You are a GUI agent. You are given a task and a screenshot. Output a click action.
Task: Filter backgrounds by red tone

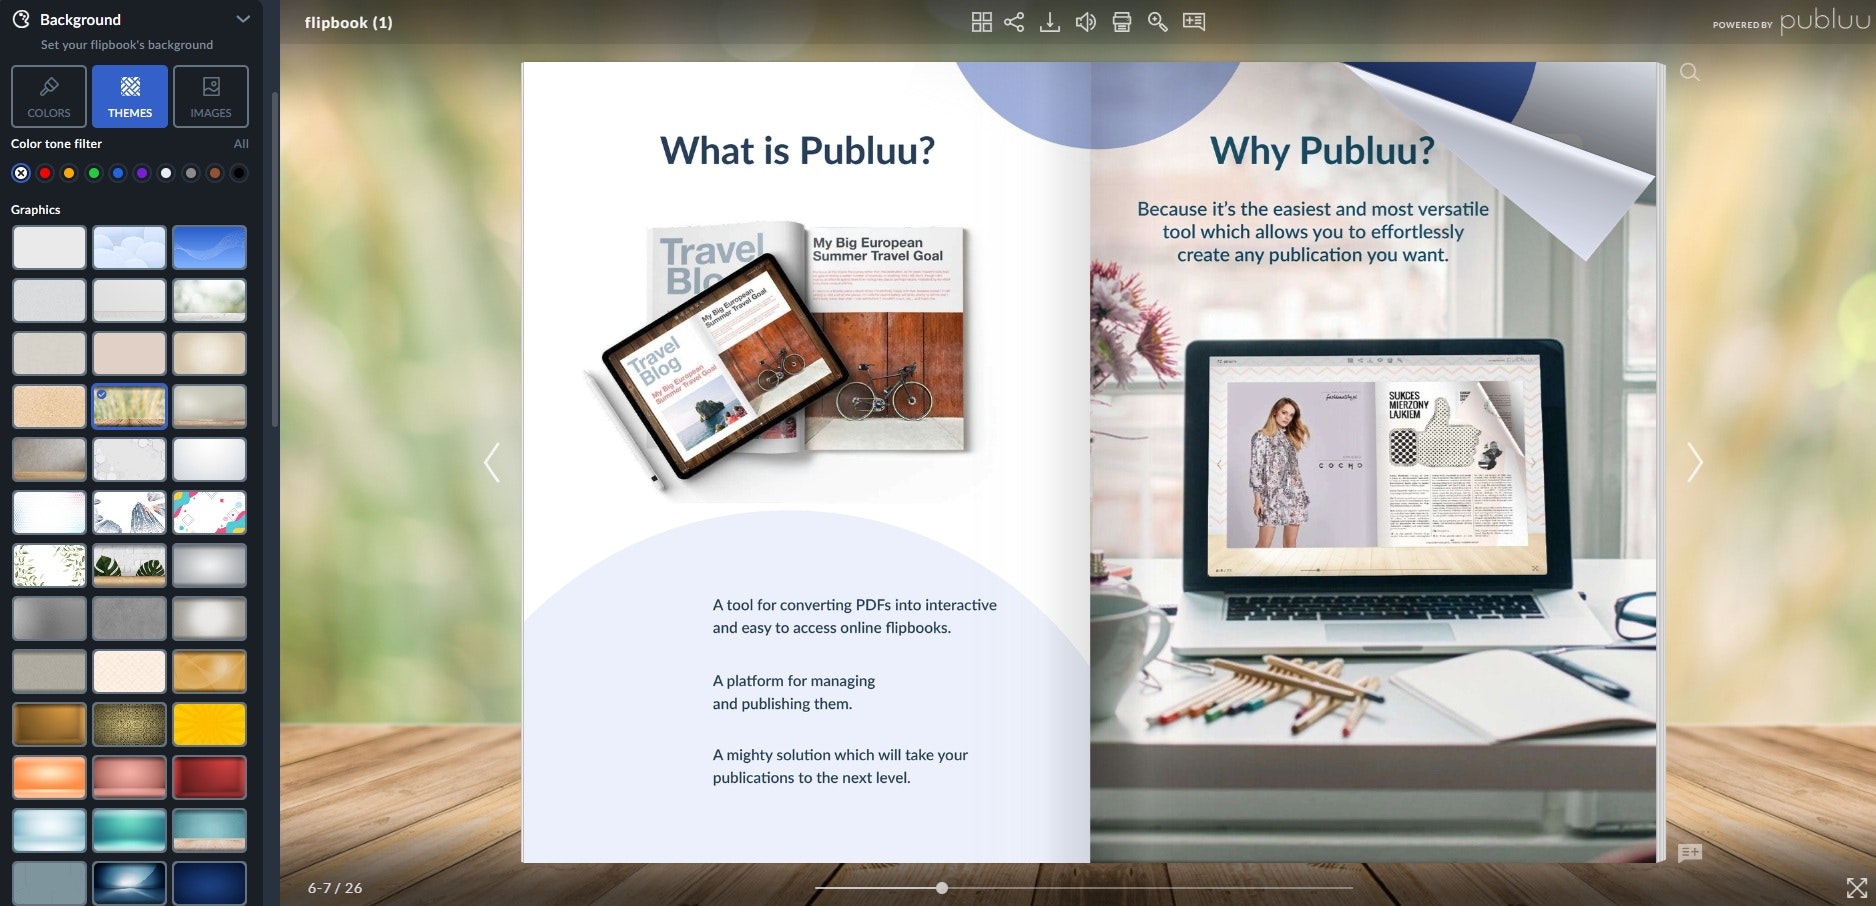(45, 173)
